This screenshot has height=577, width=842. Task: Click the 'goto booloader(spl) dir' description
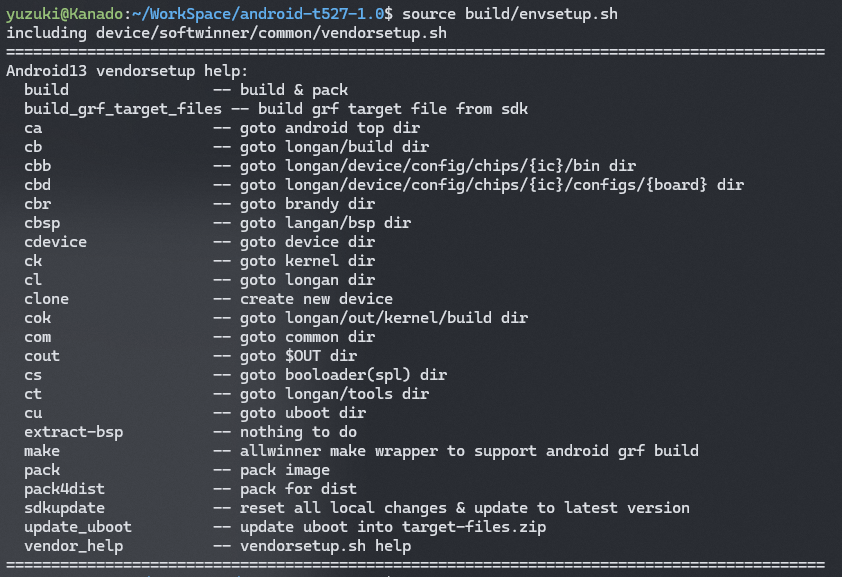[x=343, y=375]
